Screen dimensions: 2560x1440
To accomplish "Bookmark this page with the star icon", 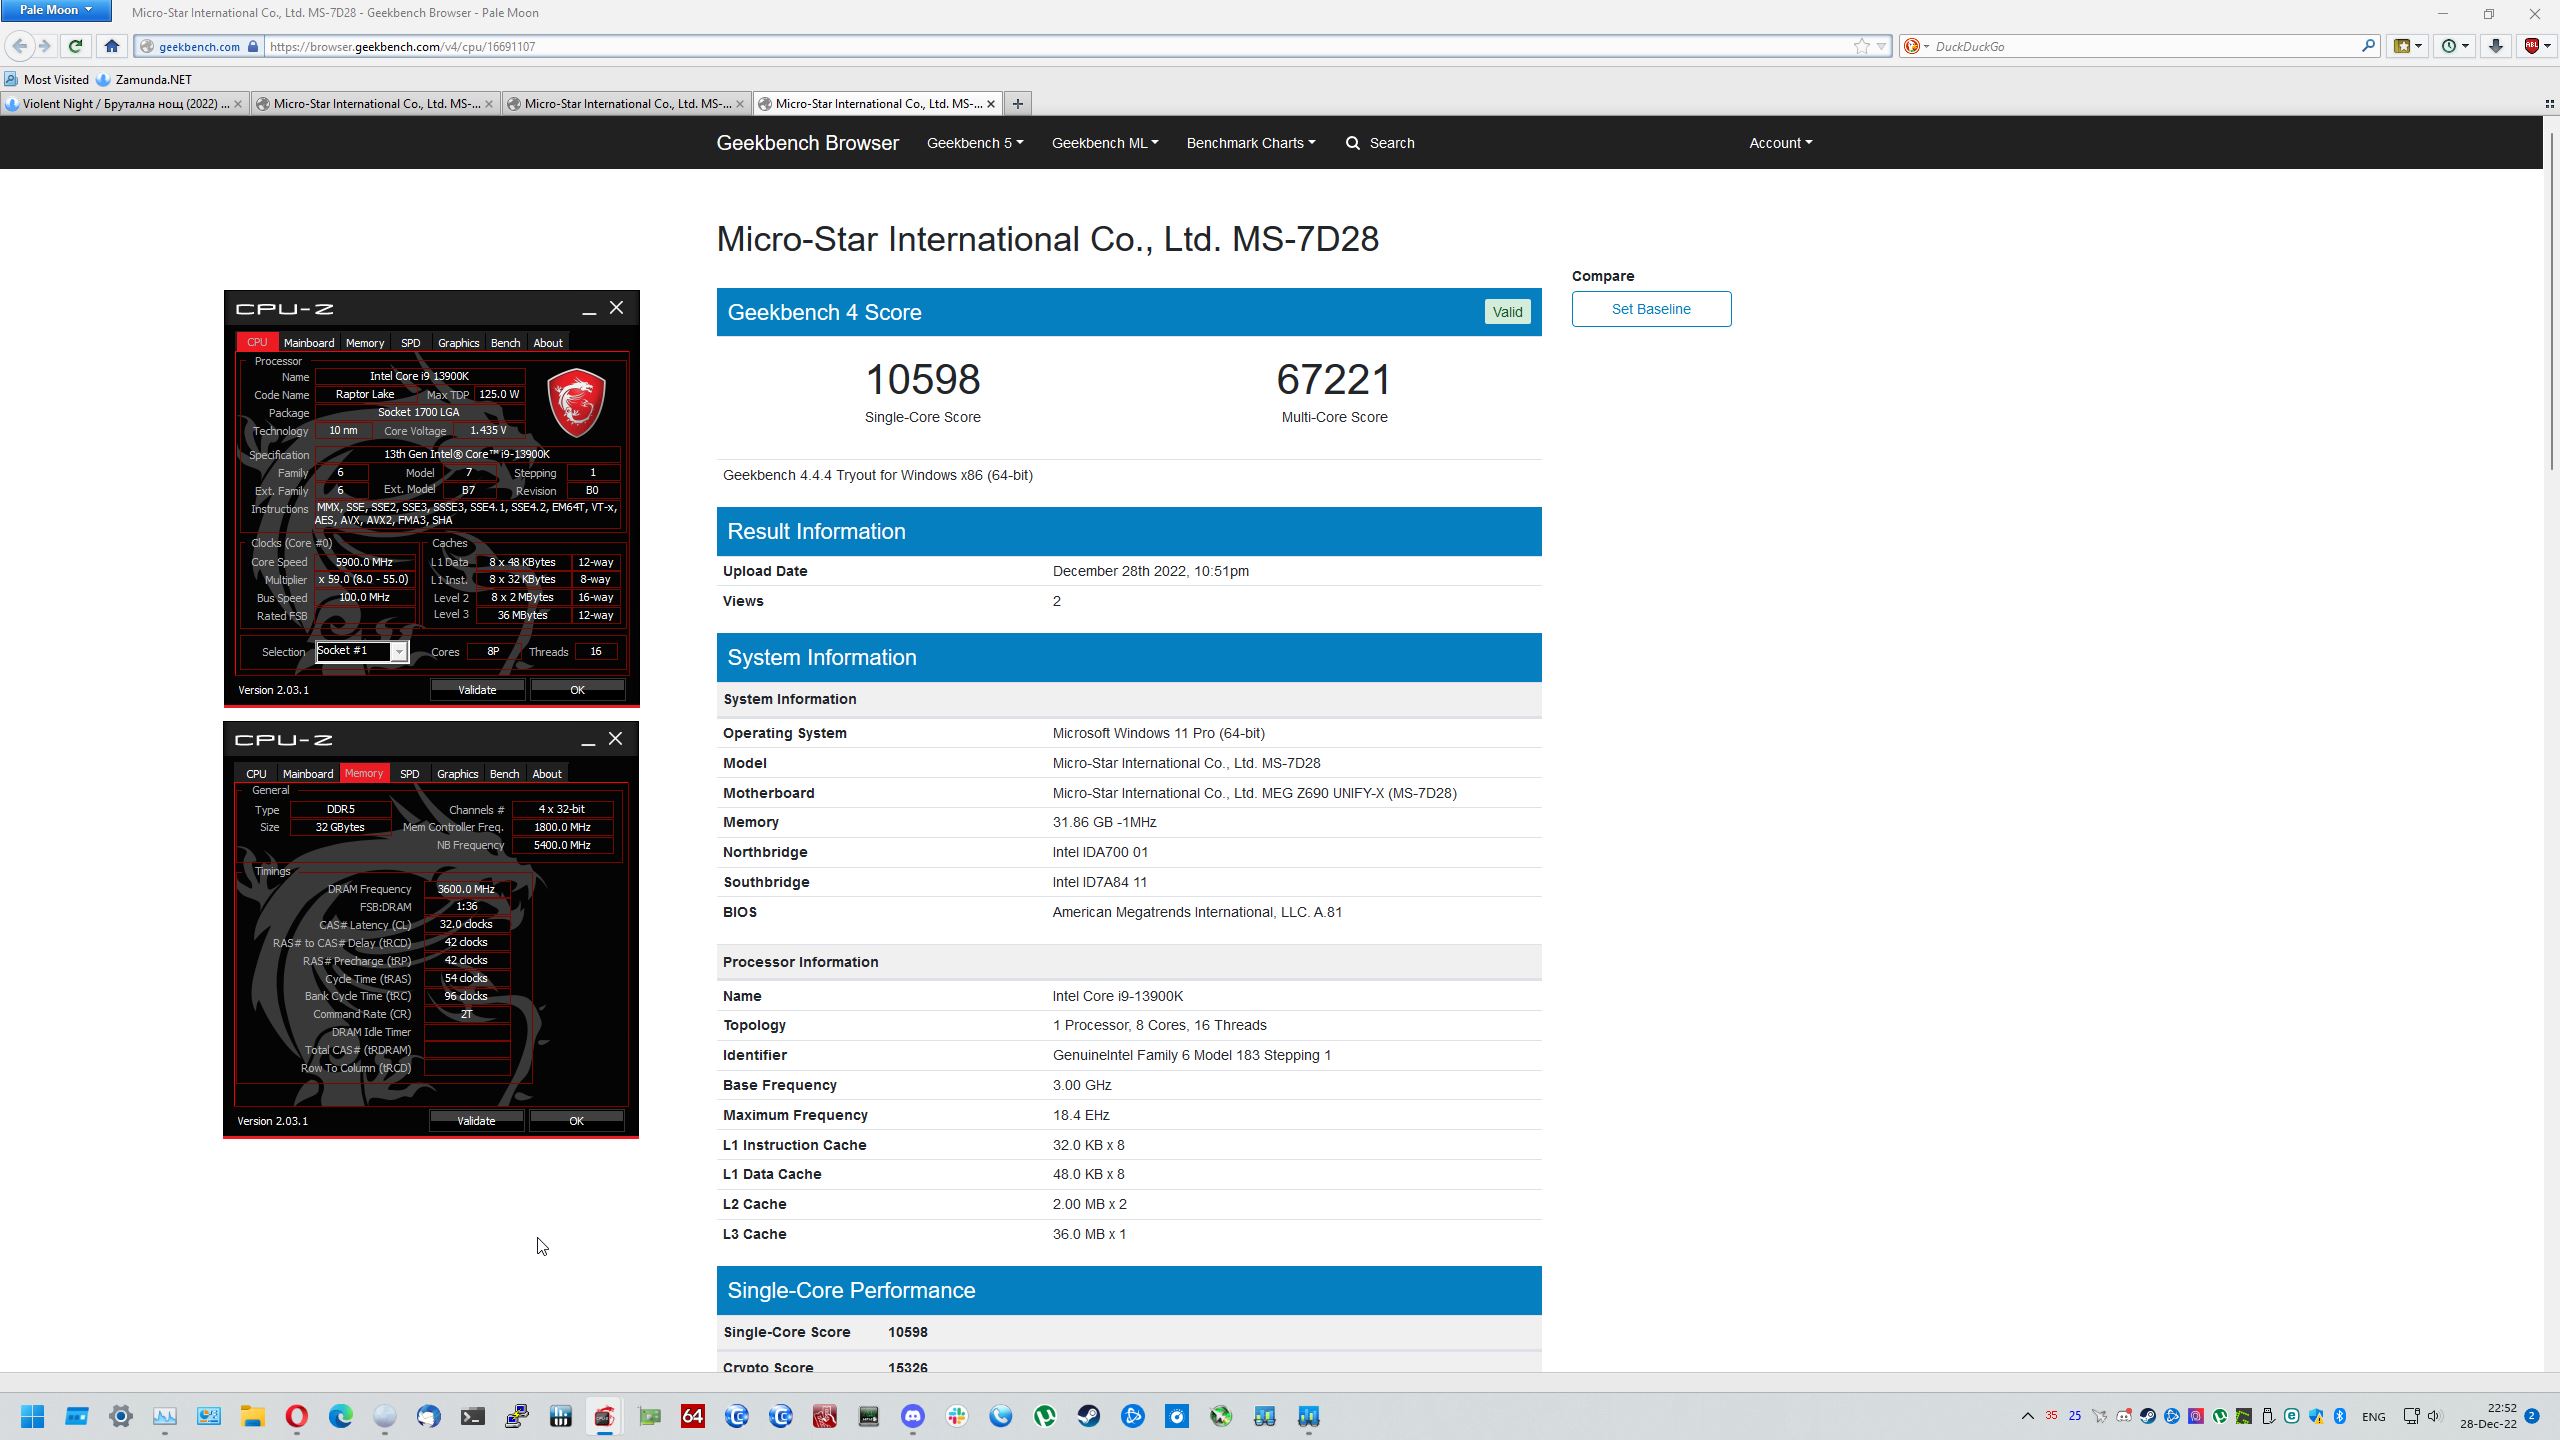I will coord(1861,46).
